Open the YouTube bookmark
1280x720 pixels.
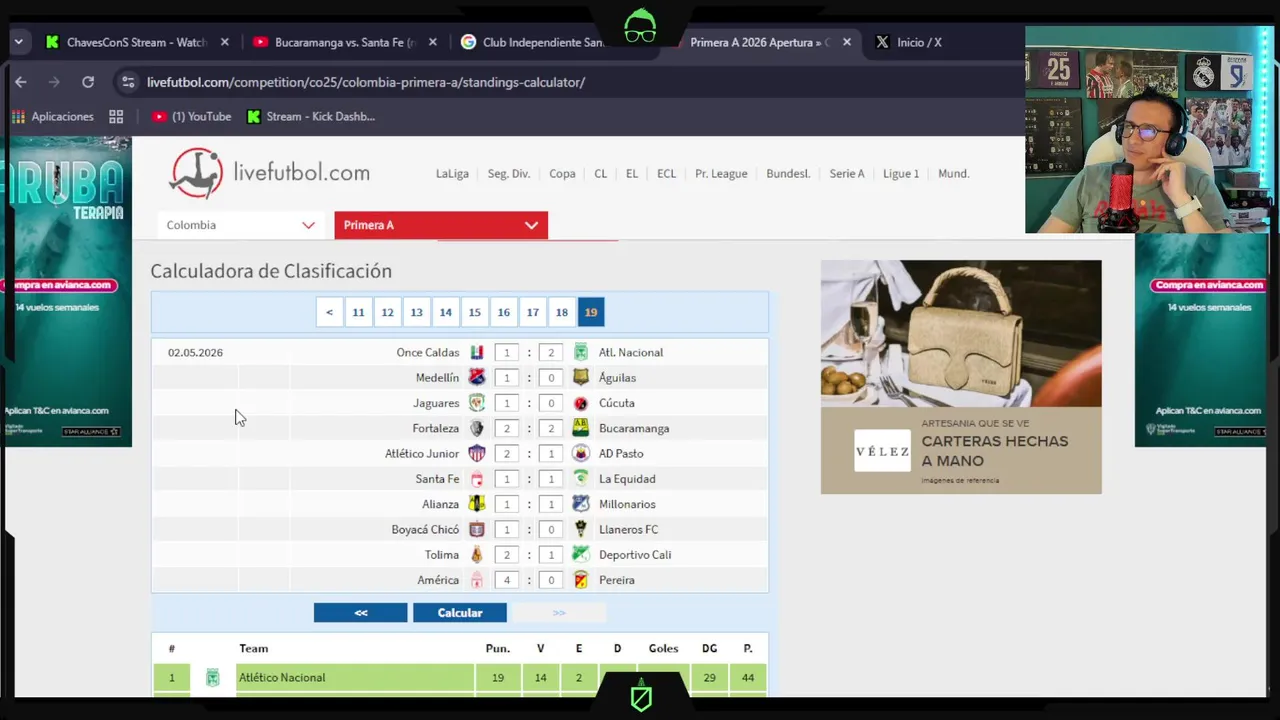coord(191,117)
